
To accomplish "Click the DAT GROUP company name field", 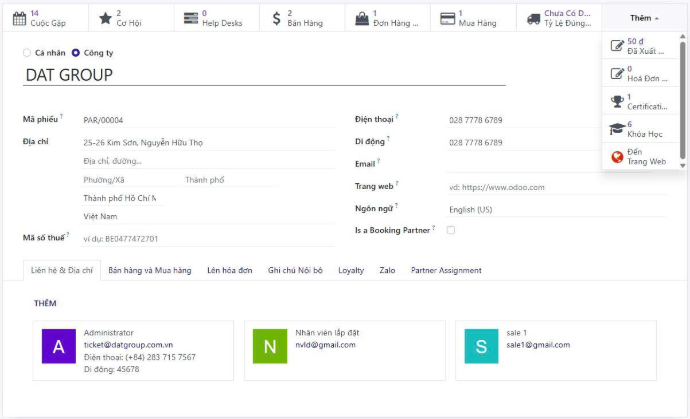I will click(264, 75).
